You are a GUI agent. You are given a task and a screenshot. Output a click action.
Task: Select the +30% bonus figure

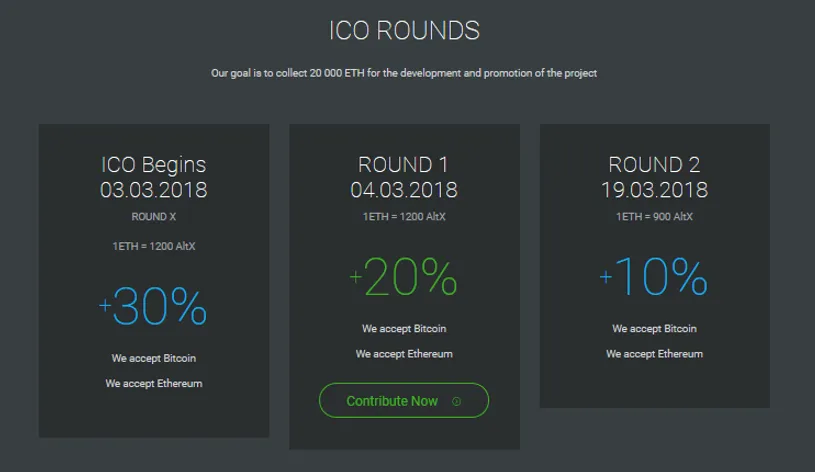[x=153, y=306]
